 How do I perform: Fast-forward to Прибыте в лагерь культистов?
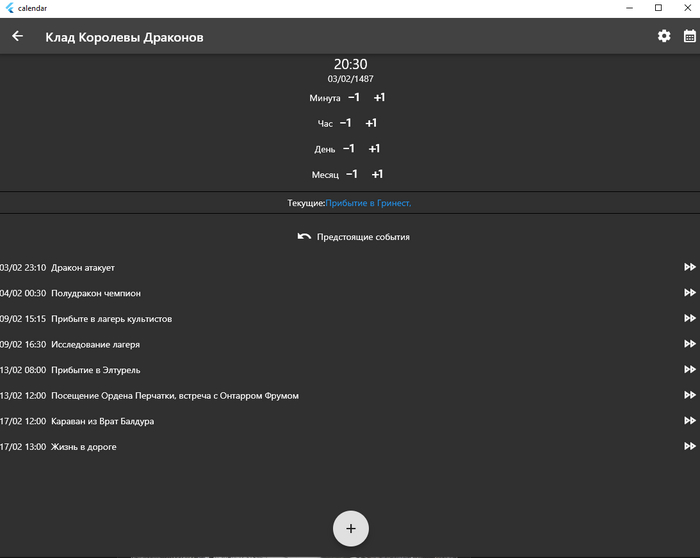pyautogui.click(x=690, y=318)
